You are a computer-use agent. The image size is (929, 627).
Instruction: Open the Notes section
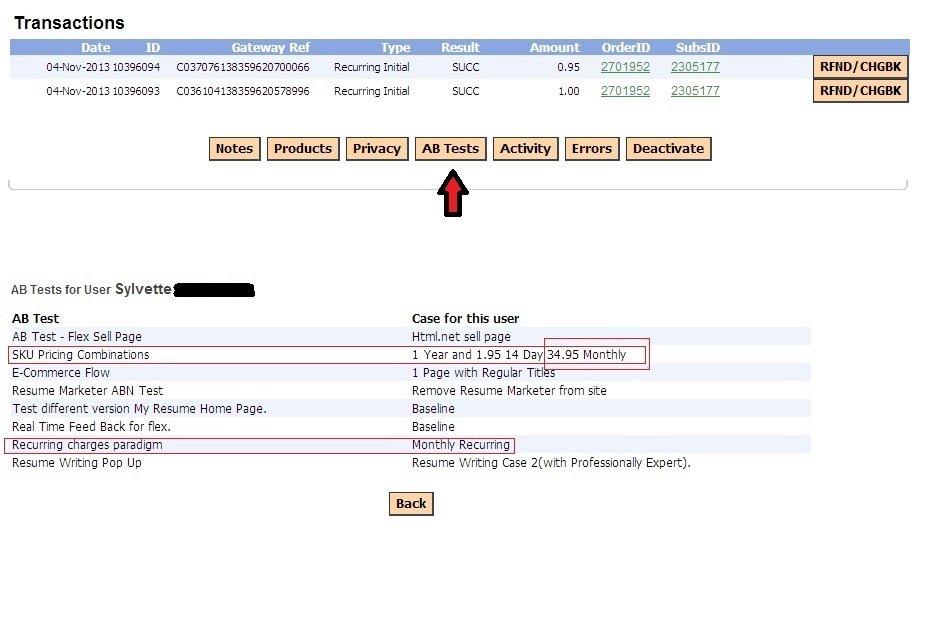pos(234,148)
